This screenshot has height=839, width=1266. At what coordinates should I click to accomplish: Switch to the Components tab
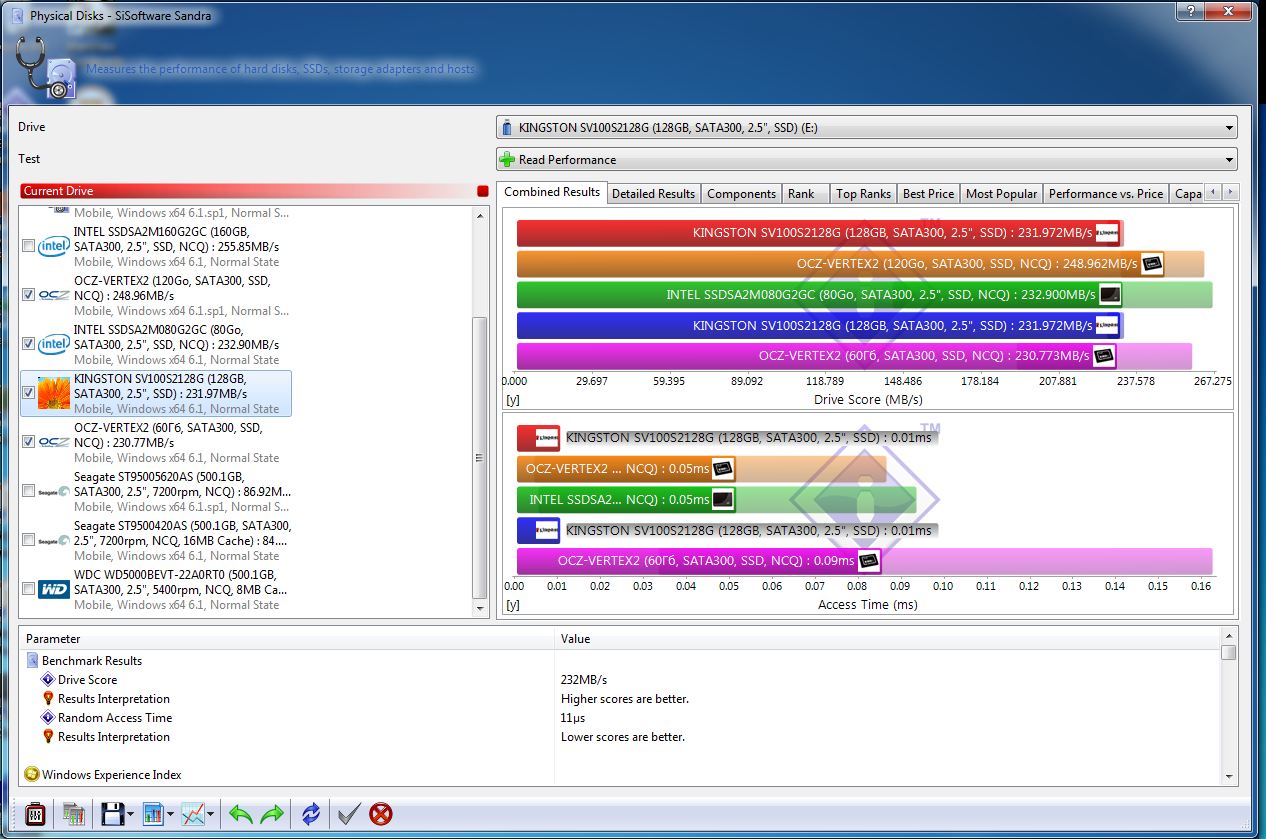coord(741,194)
